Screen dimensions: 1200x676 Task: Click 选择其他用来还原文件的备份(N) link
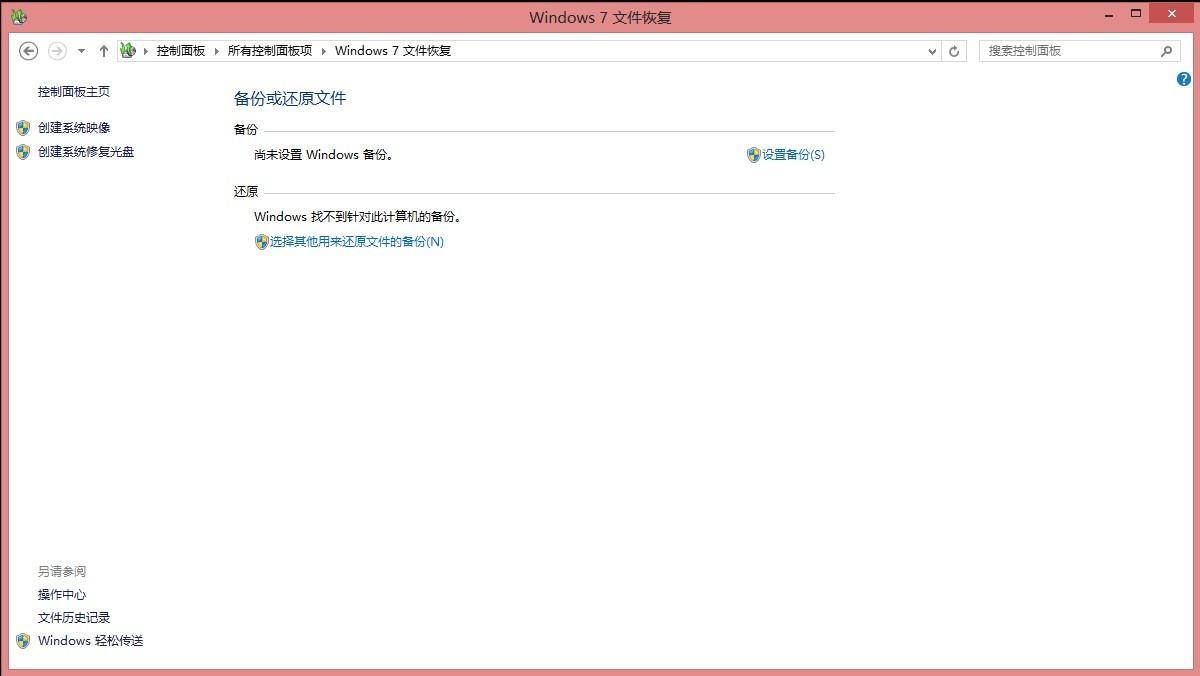357,242
